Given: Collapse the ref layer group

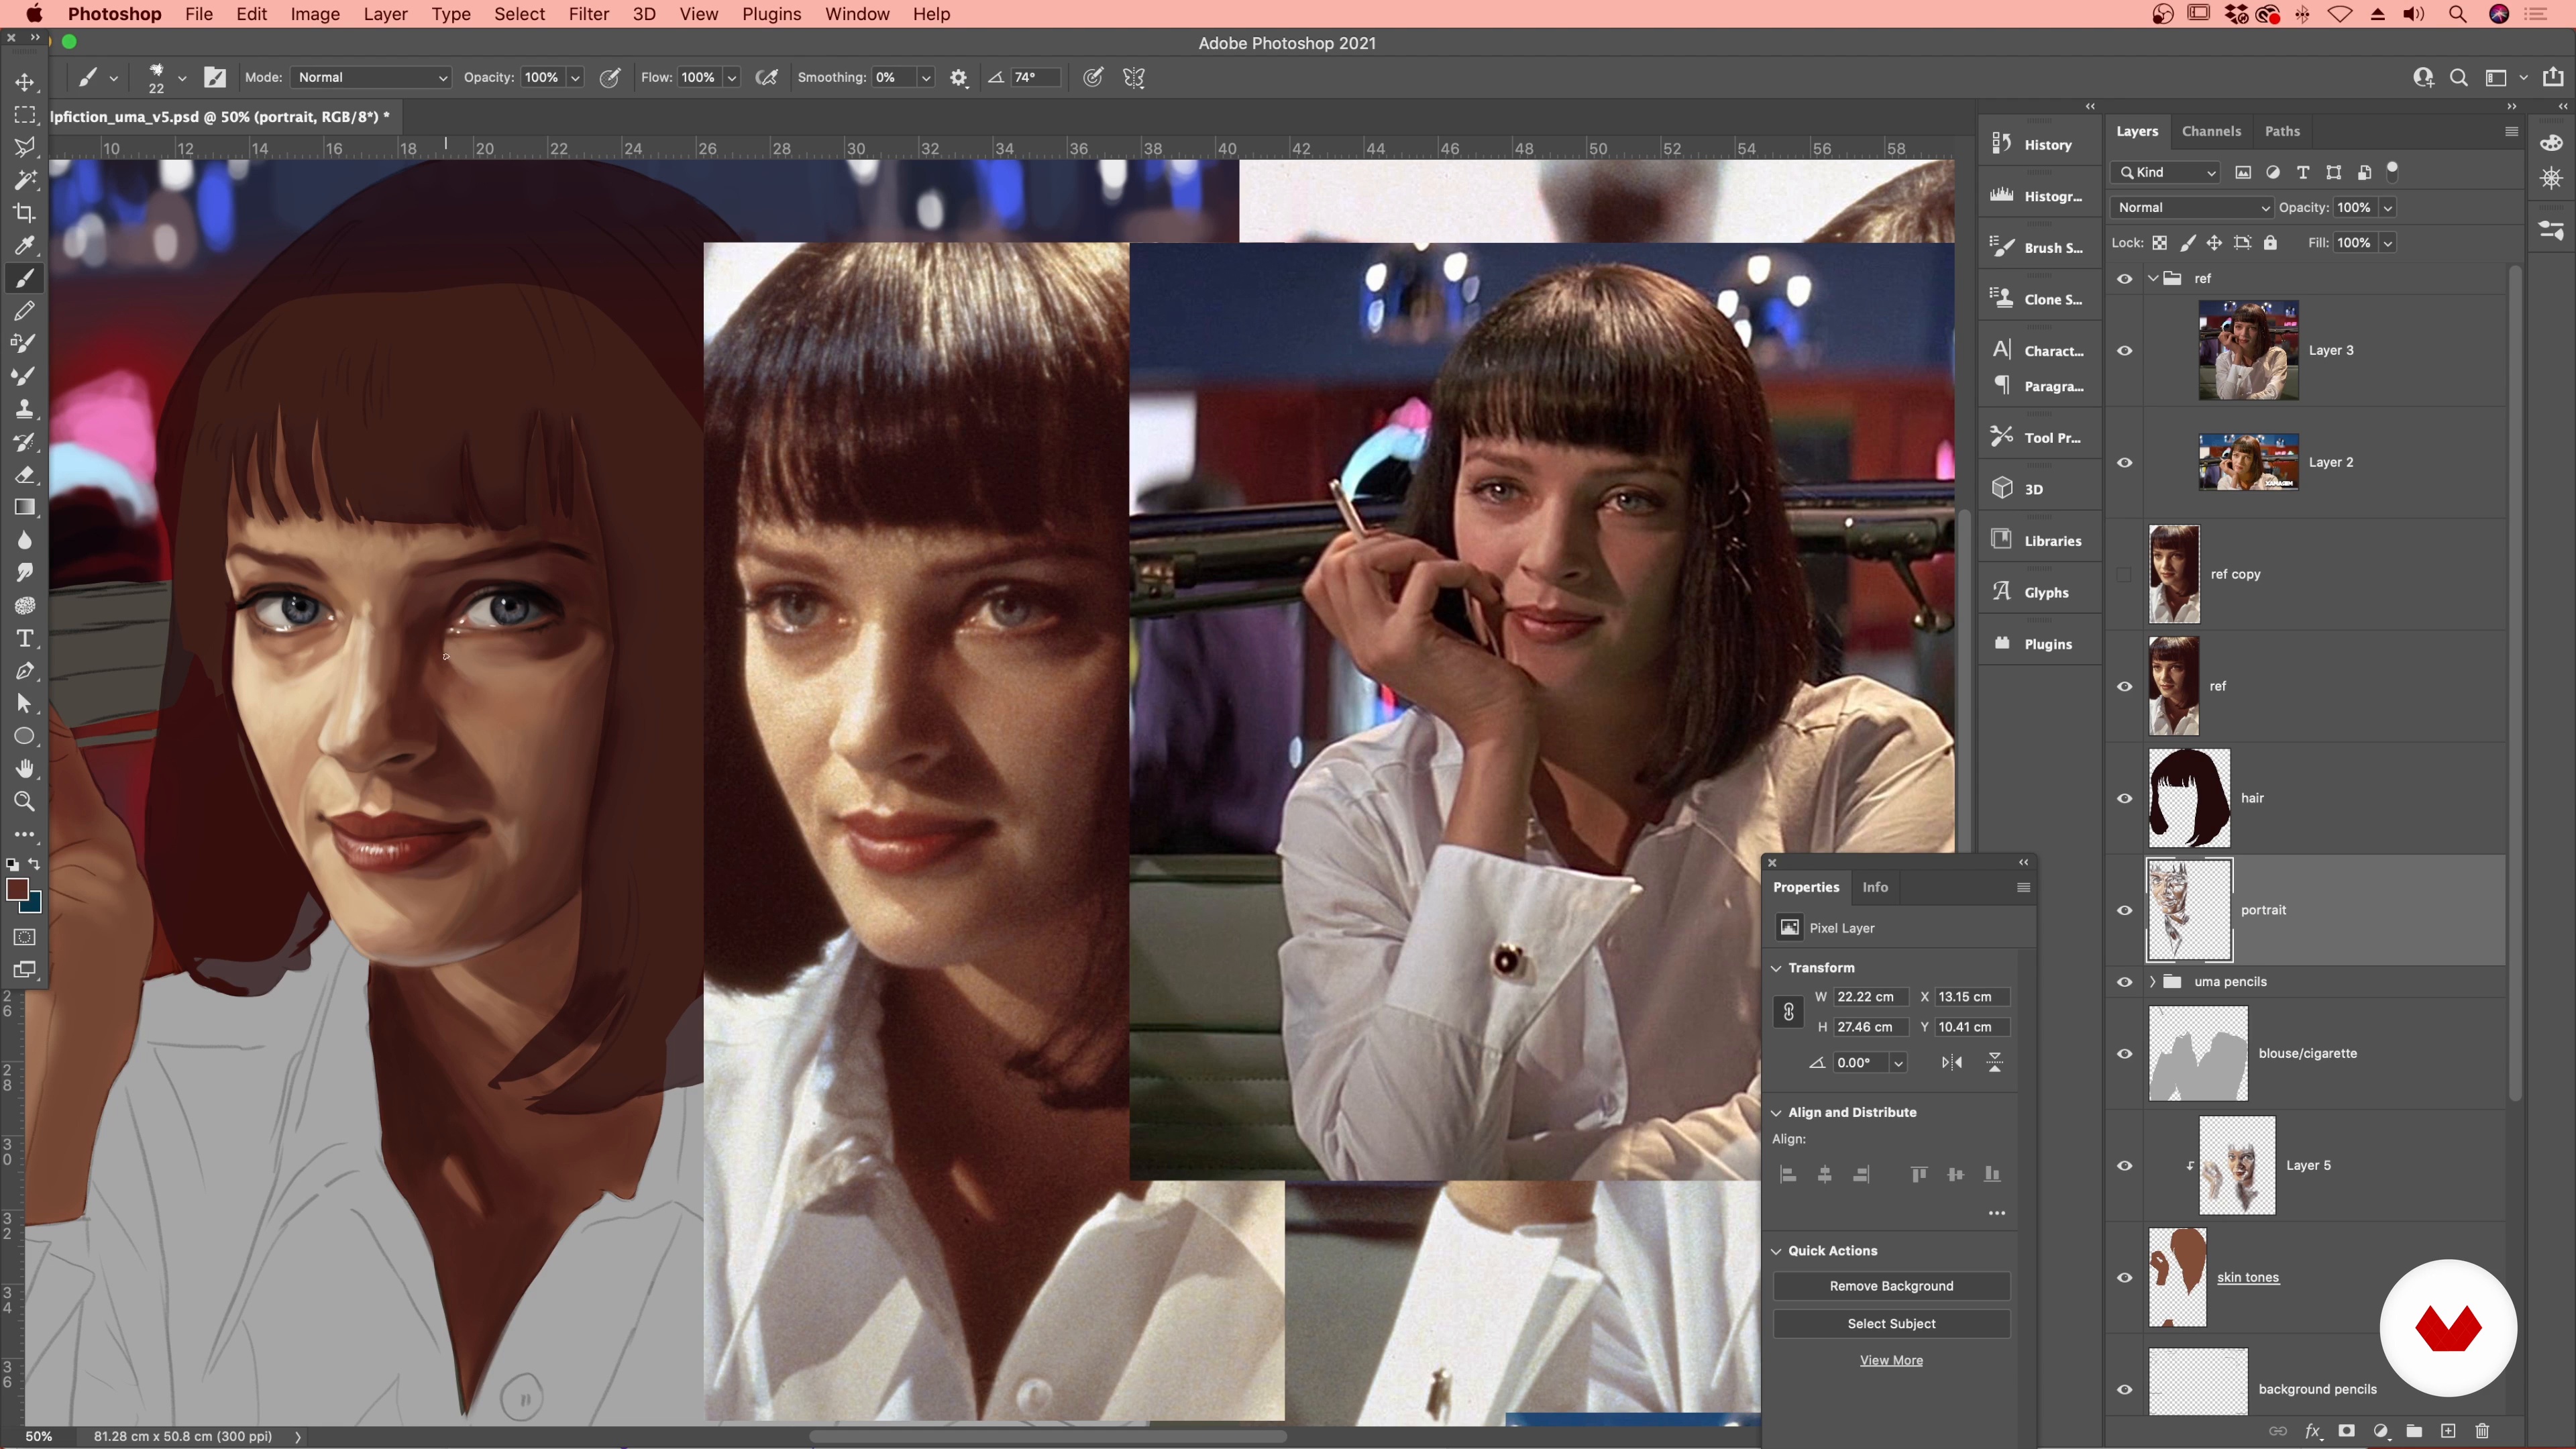Looking at the screenshot, I should (x=2152, y=279).
